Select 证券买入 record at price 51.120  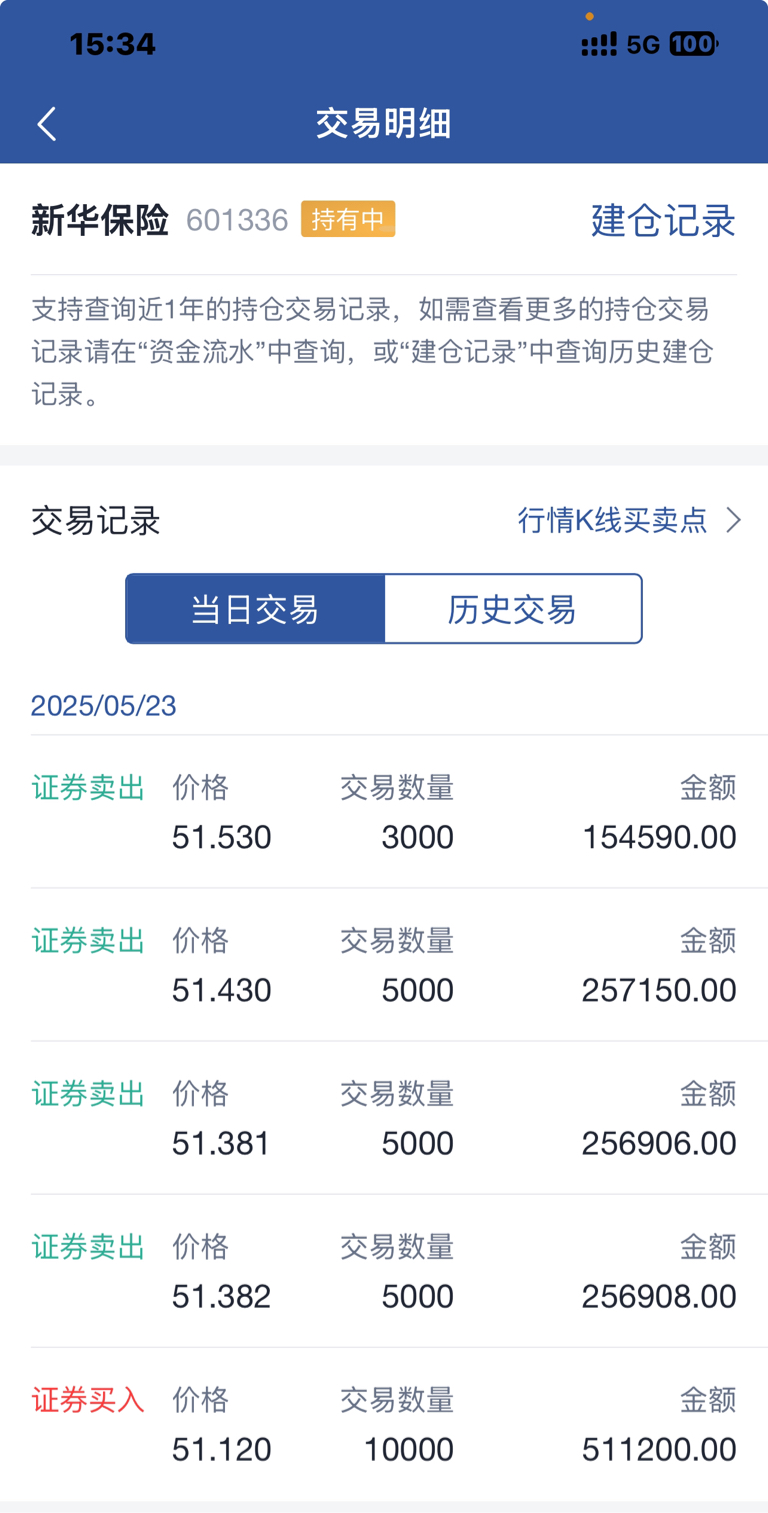coord(384,1424)
